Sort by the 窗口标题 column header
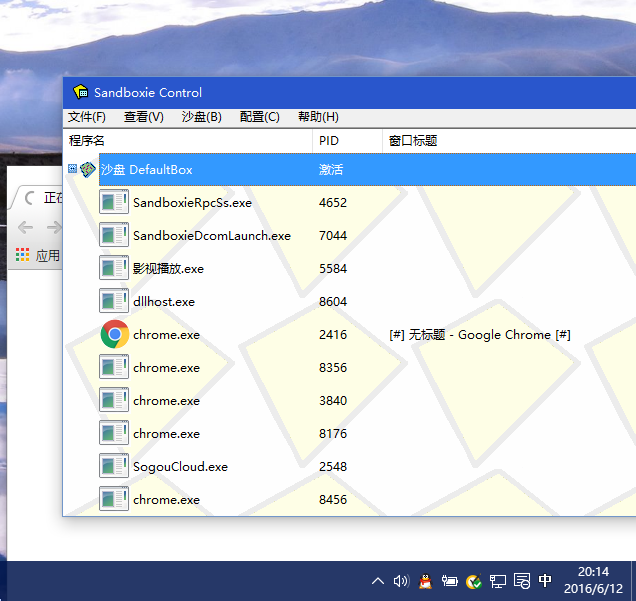 pyautogui.click(x=509, y=141)
